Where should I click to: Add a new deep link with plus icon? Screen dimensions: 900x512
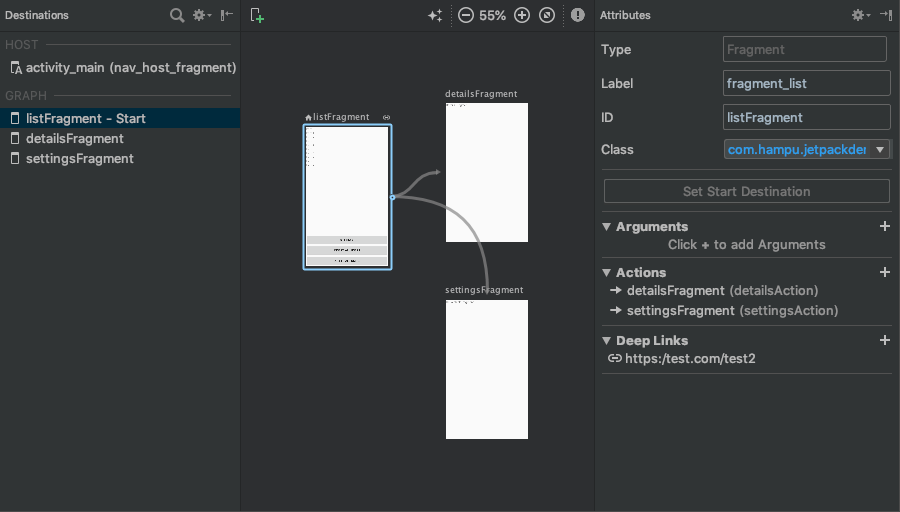(884, 341)
